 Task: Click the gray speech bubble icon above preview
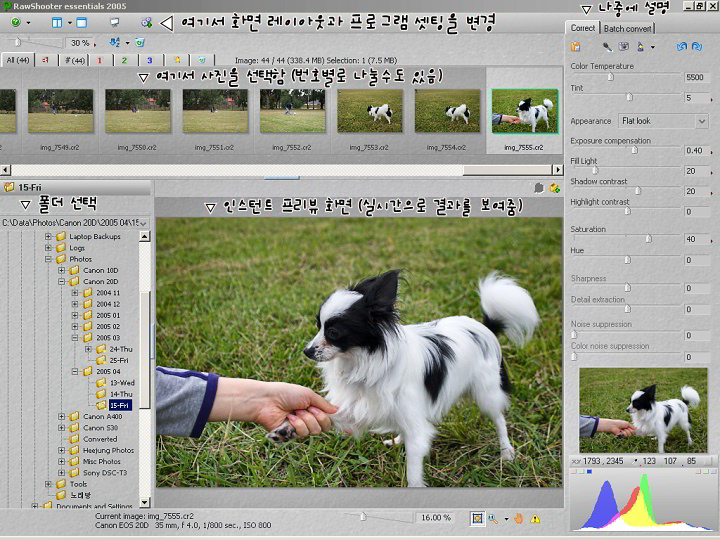[x=539, y=188]
